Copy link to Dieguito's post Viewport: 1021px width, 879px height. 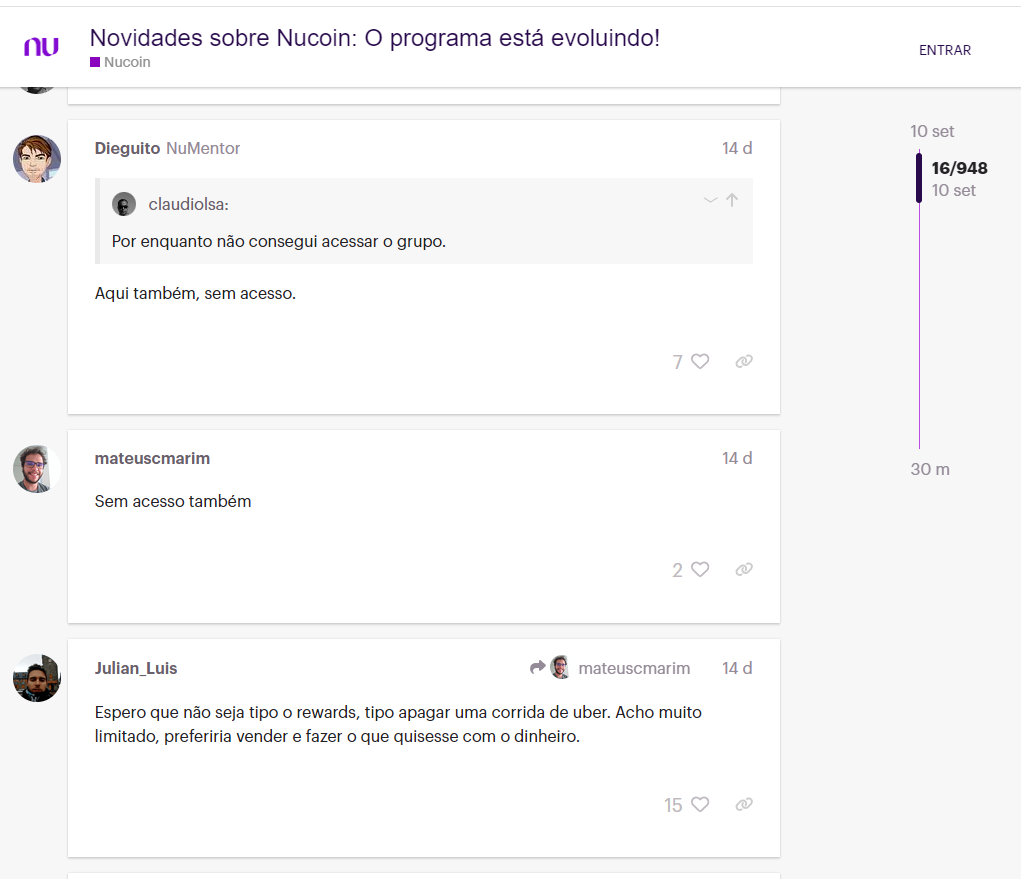tap(744, 361)
